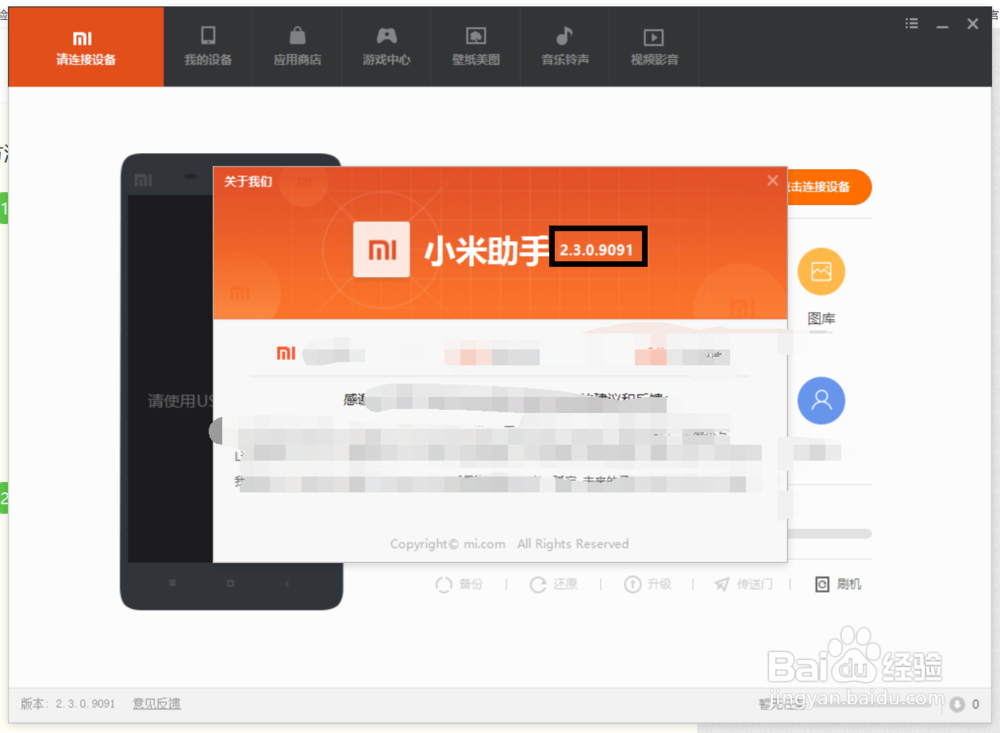This screenshot has width=1000, height=733.
Task: Click the version number 2.3.0.9091 in dialog
Action: [596, 249]
